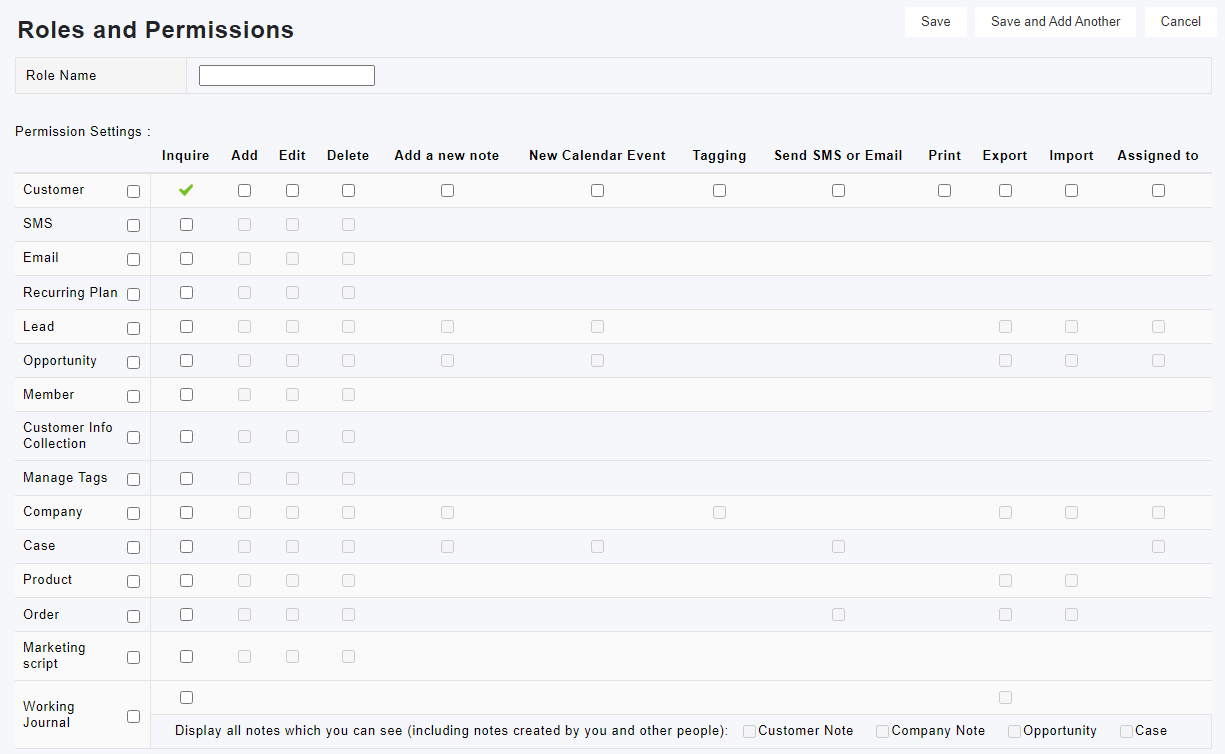The image size is (1225, 754).
Task: Allow Print permission for Customer
Action: click(x=944, y=191)
